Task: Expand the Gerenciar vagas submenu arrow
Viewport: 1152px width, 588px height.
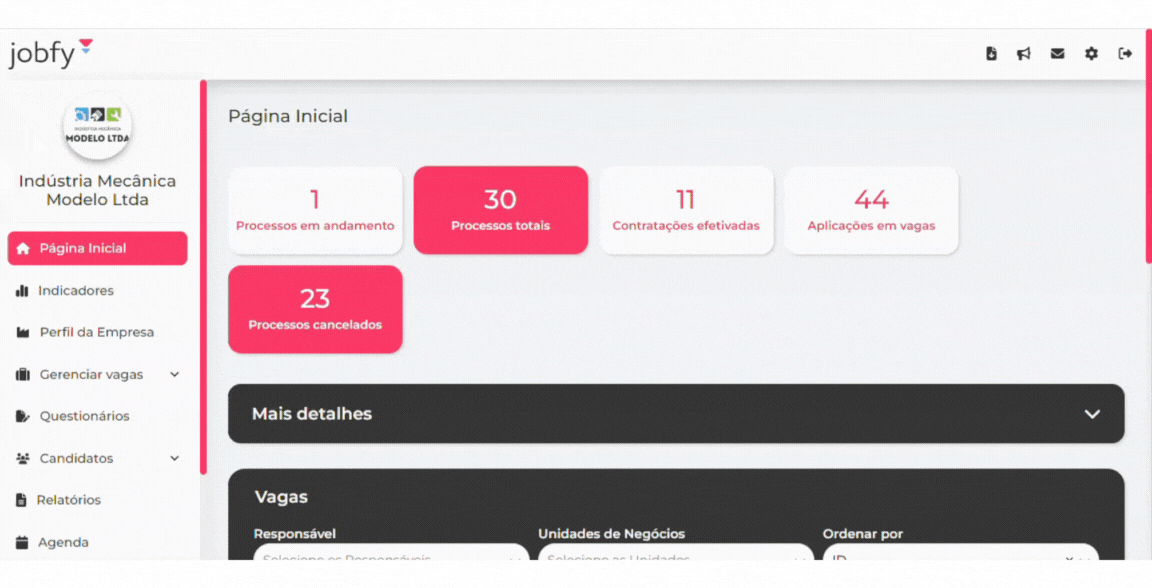Action: click(x=175, y=375)
